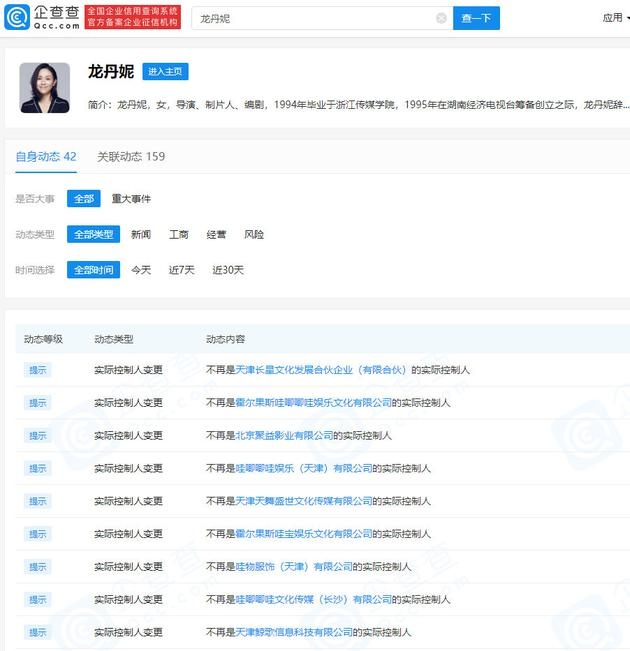Choose 近7天 time range filter
The image size is (630, 651).
click(181, 270)
